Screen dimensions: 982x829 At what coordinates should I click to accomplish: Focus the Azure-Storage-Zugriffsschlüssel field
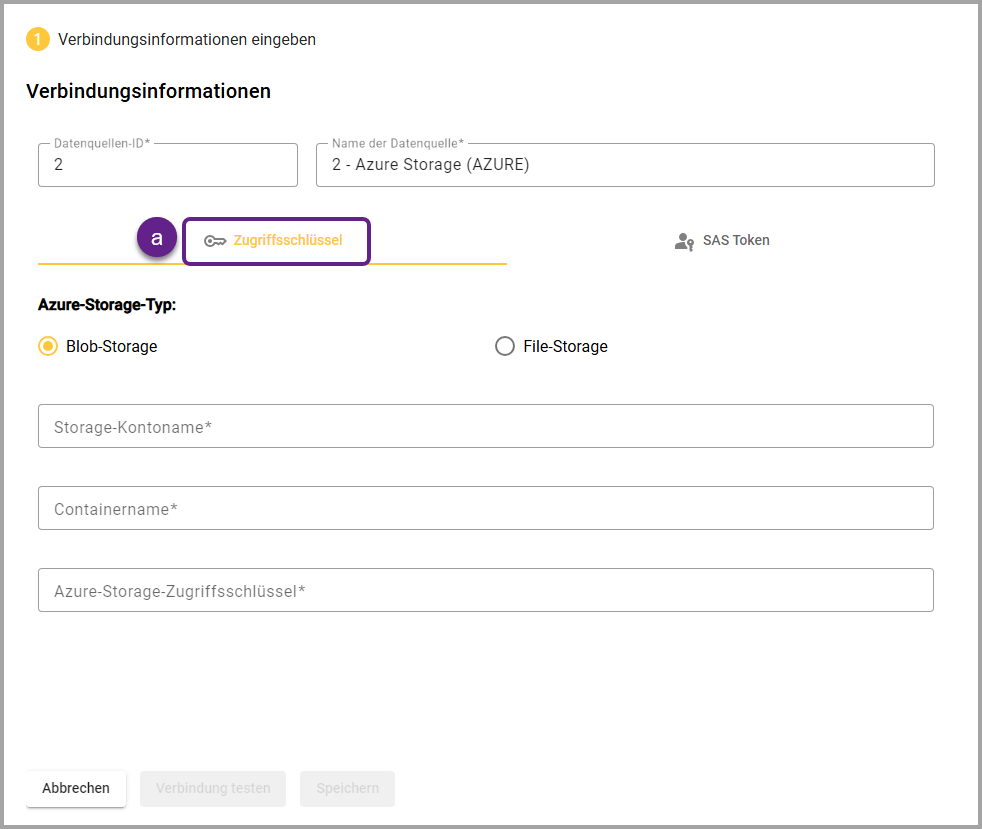tap(485, 591)
